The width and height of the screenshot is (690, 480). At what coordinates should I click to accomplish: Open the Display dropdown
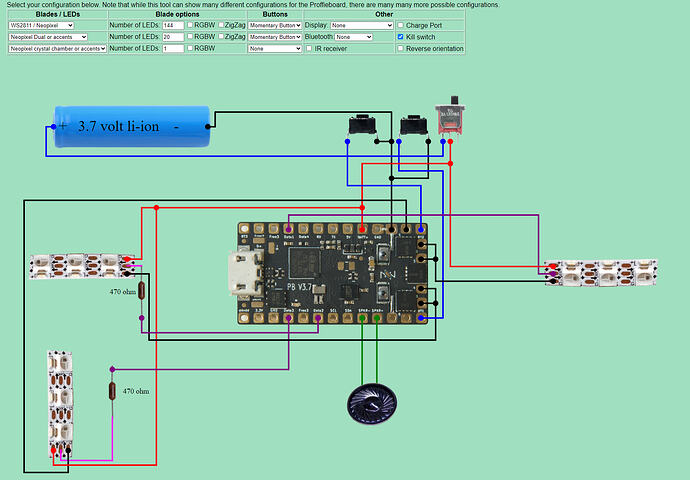tap(362, 26)
